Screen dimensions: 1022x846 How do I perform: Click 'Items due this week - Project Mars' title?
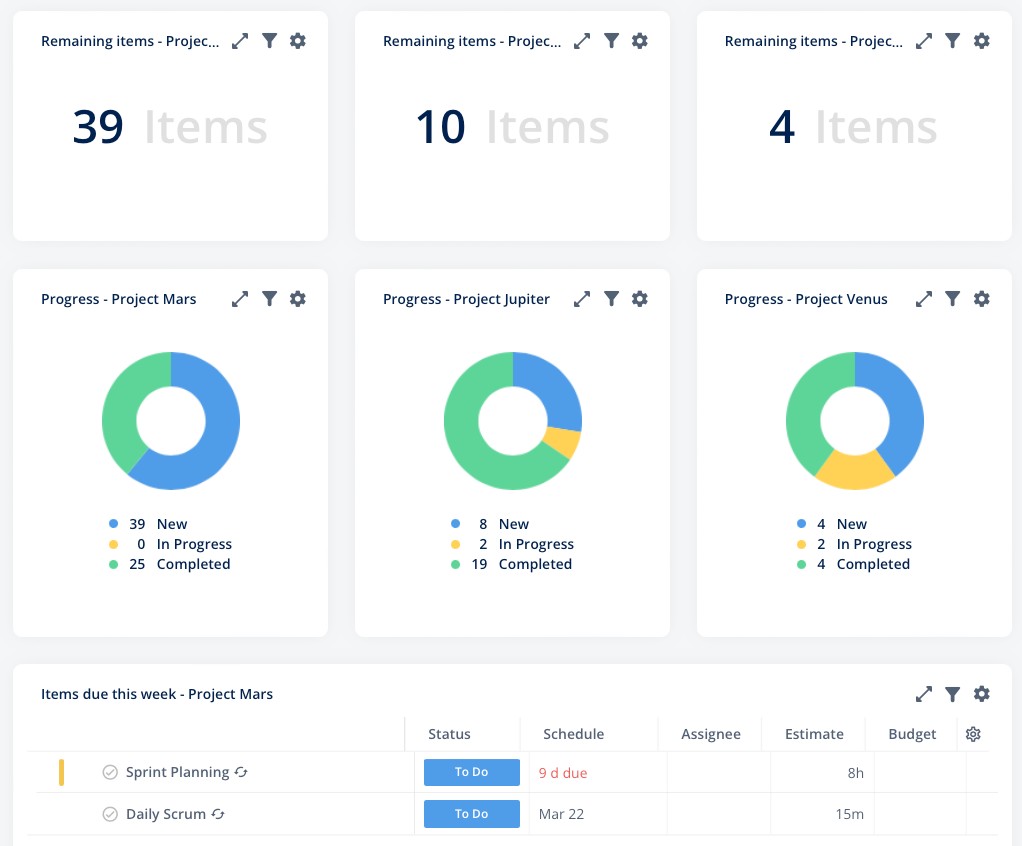pos(157,694)
